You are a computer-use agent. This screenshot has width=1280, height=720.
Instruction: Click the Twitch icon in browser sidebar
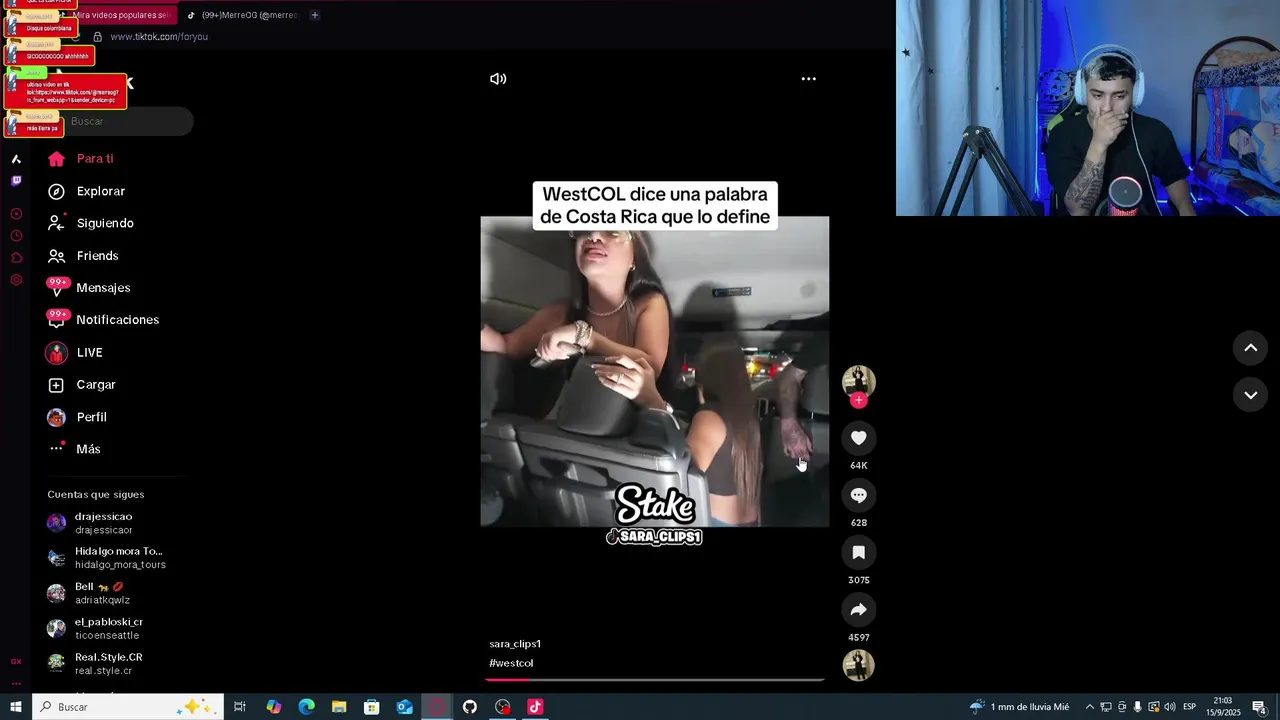(16, 181)
